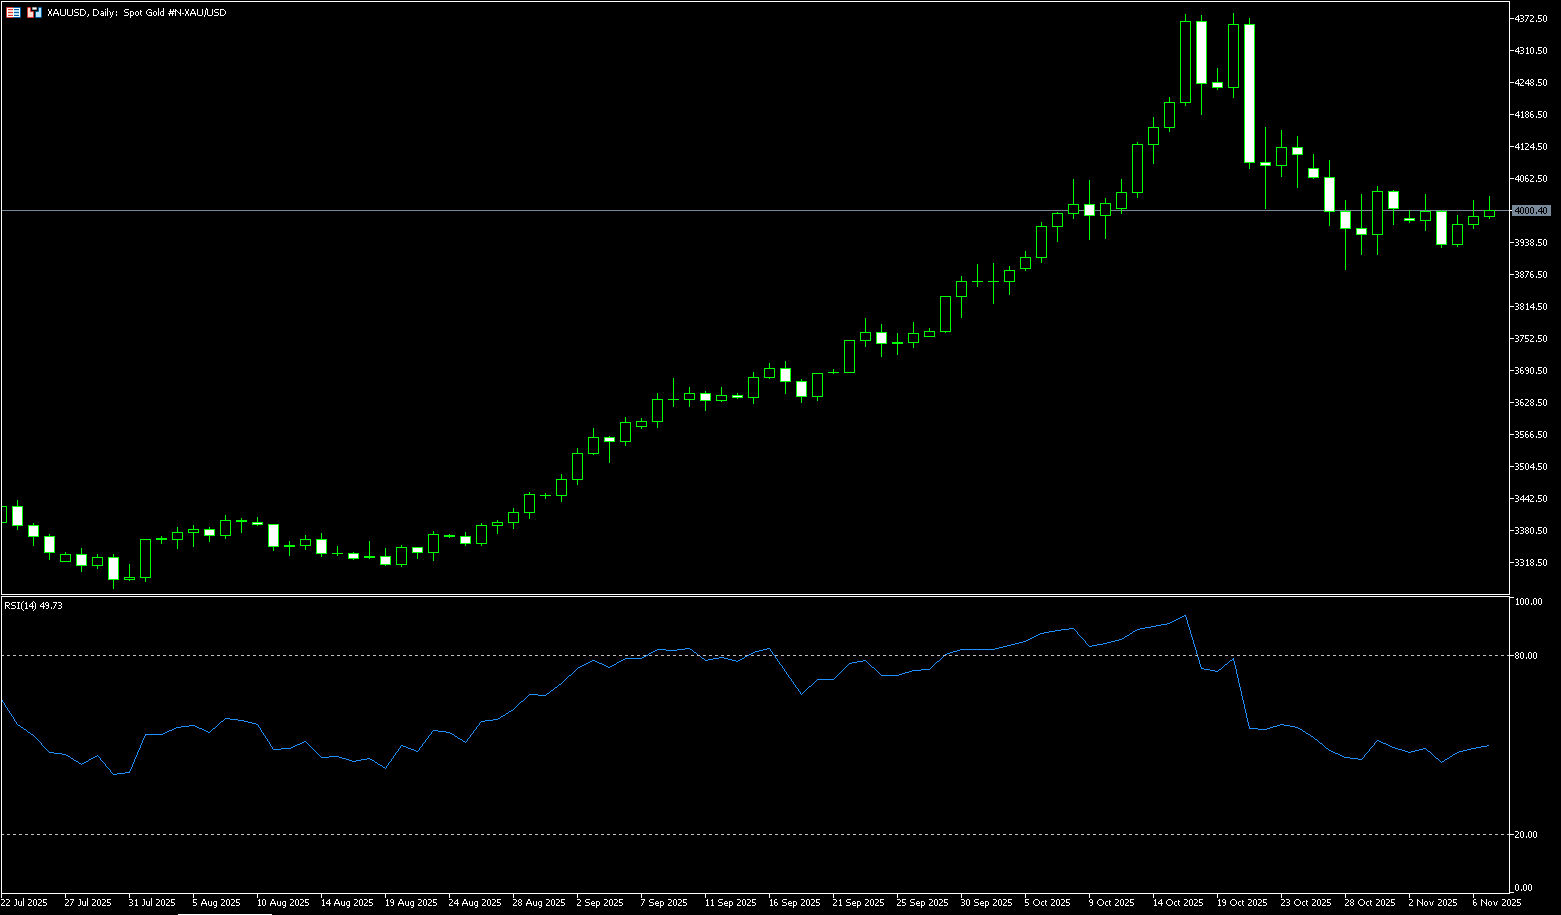Click the 14 Oct 2025 date label
Image resolution: width=1561 pixels, height=915 pixels.
click(x=1177, y=903)
